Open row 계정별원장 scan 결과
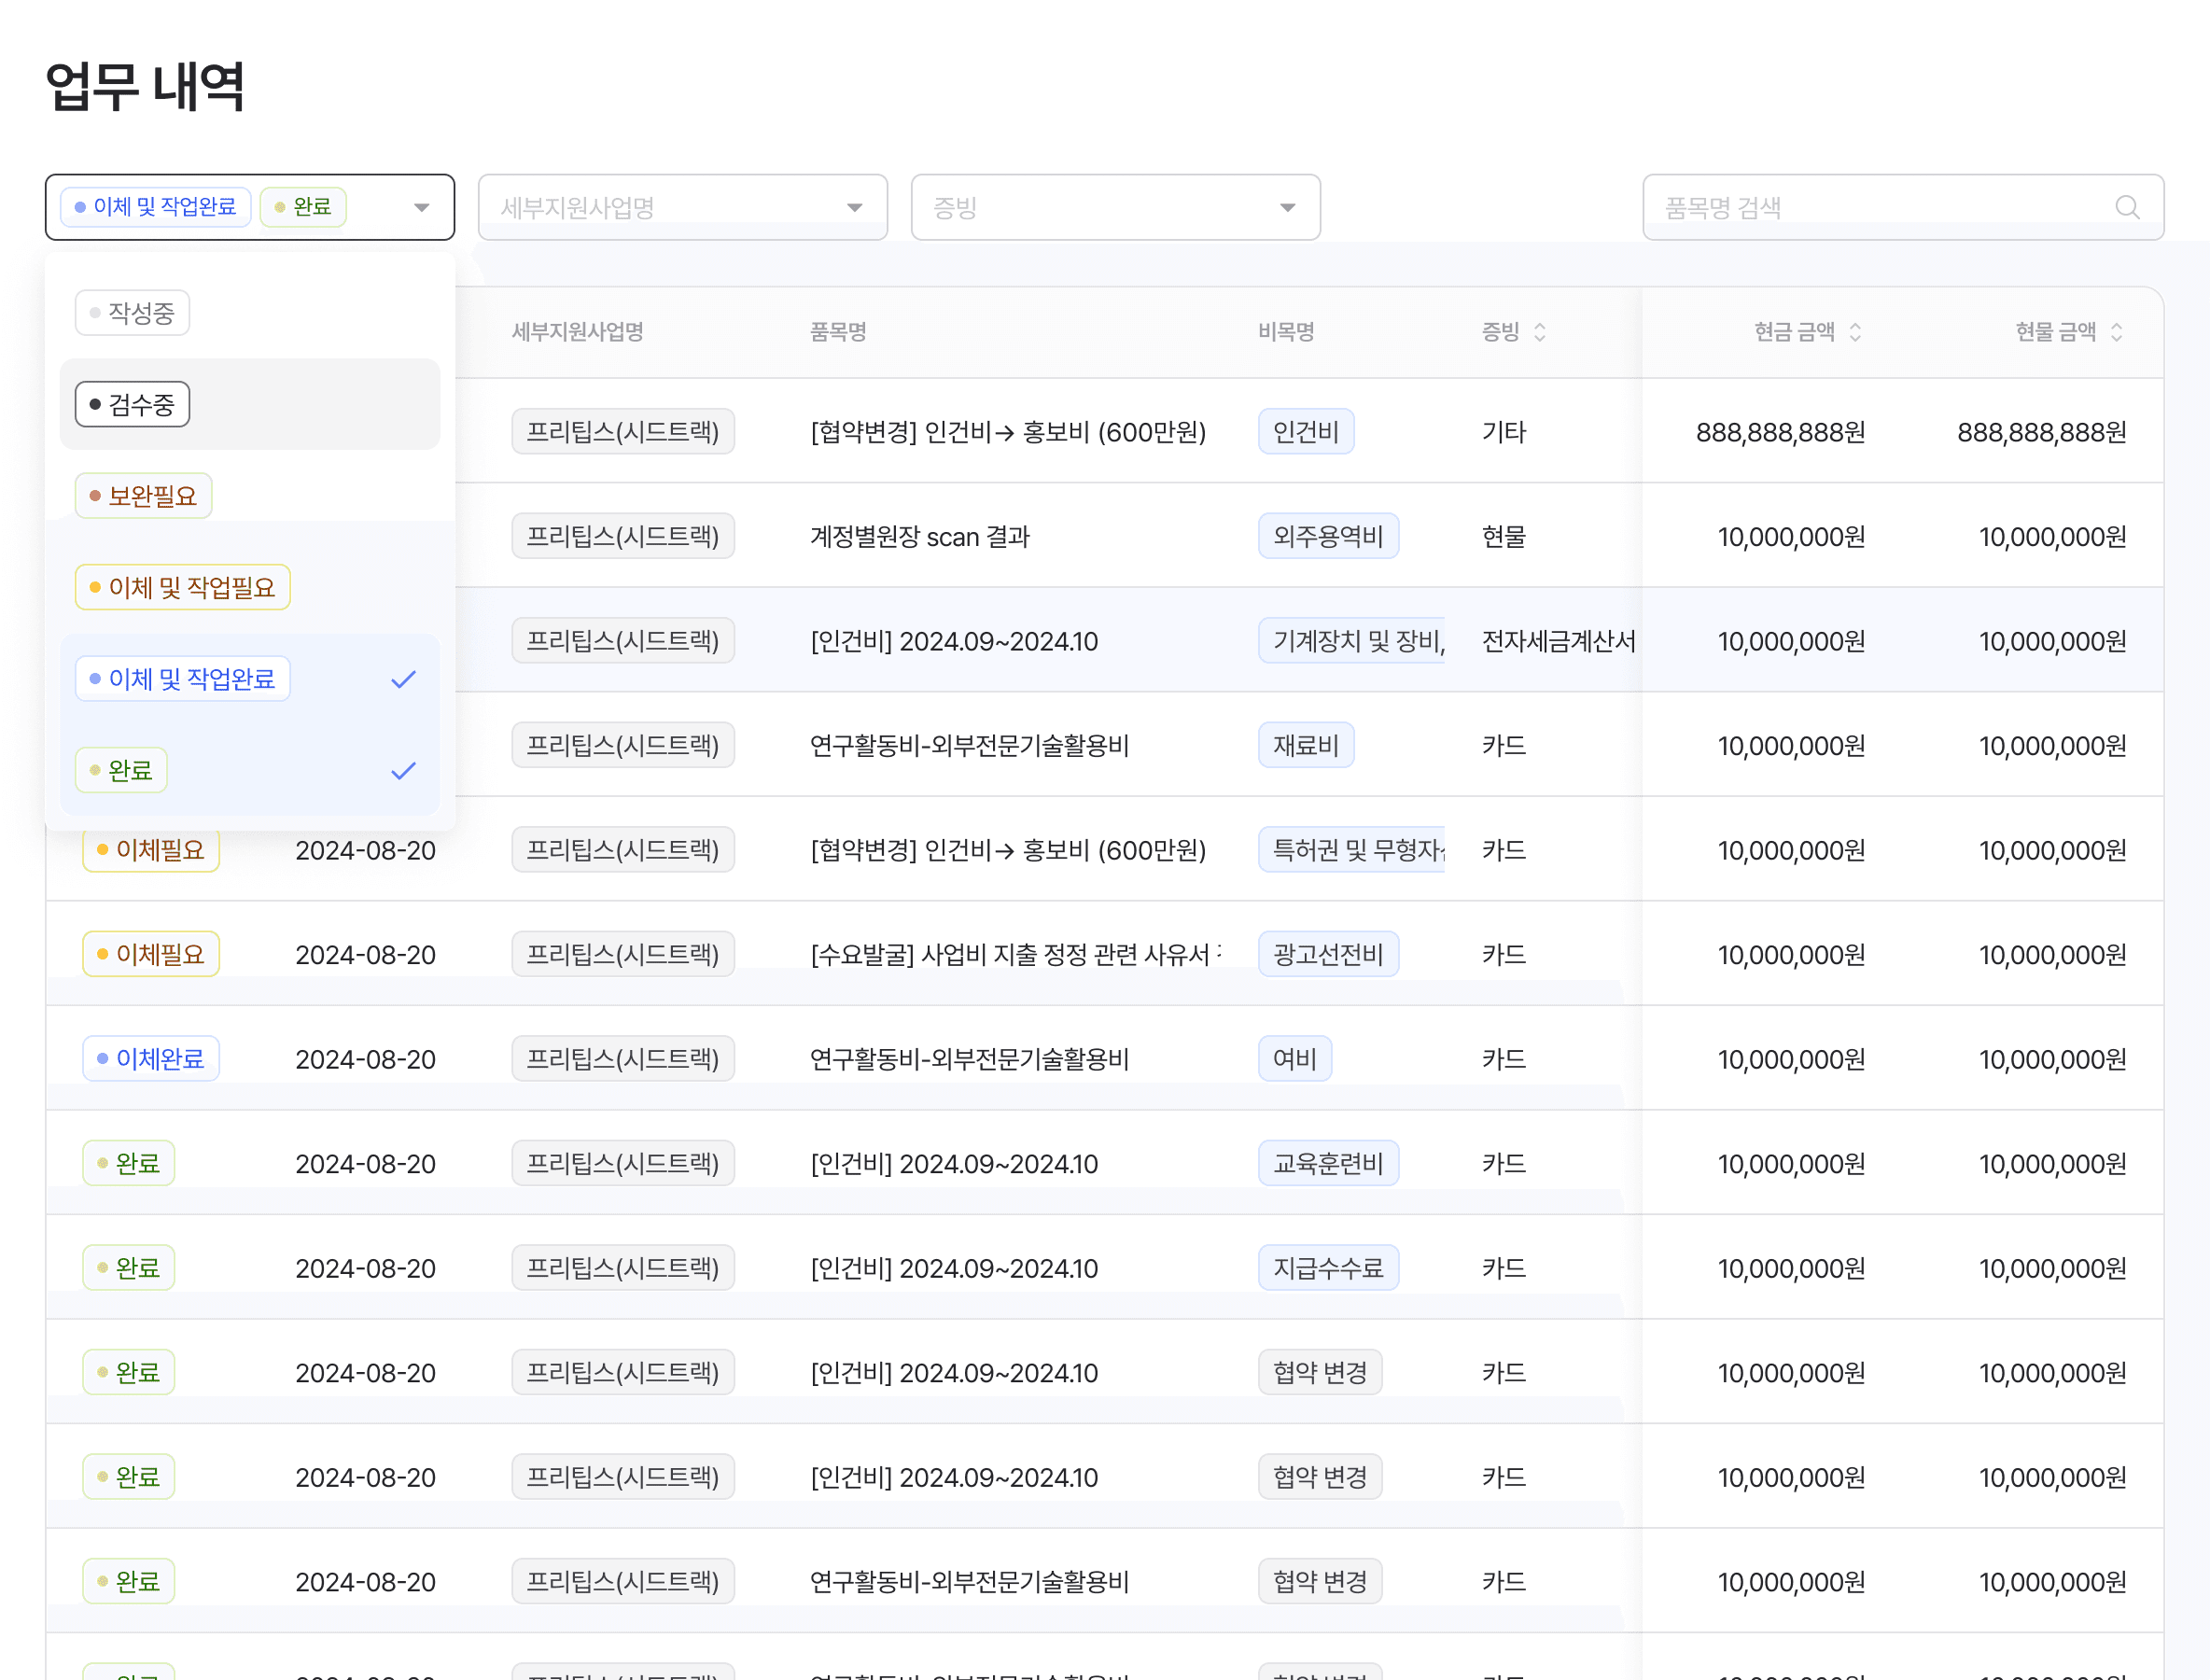Image resolution: width=2210 pixels, height=1680 pixels. 919,537
